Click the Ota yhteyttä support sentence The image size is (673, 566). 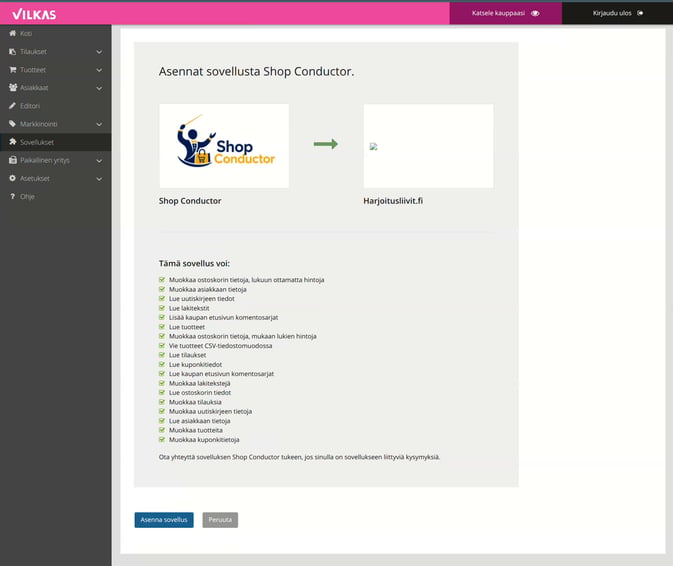click(x=300, y=457)
